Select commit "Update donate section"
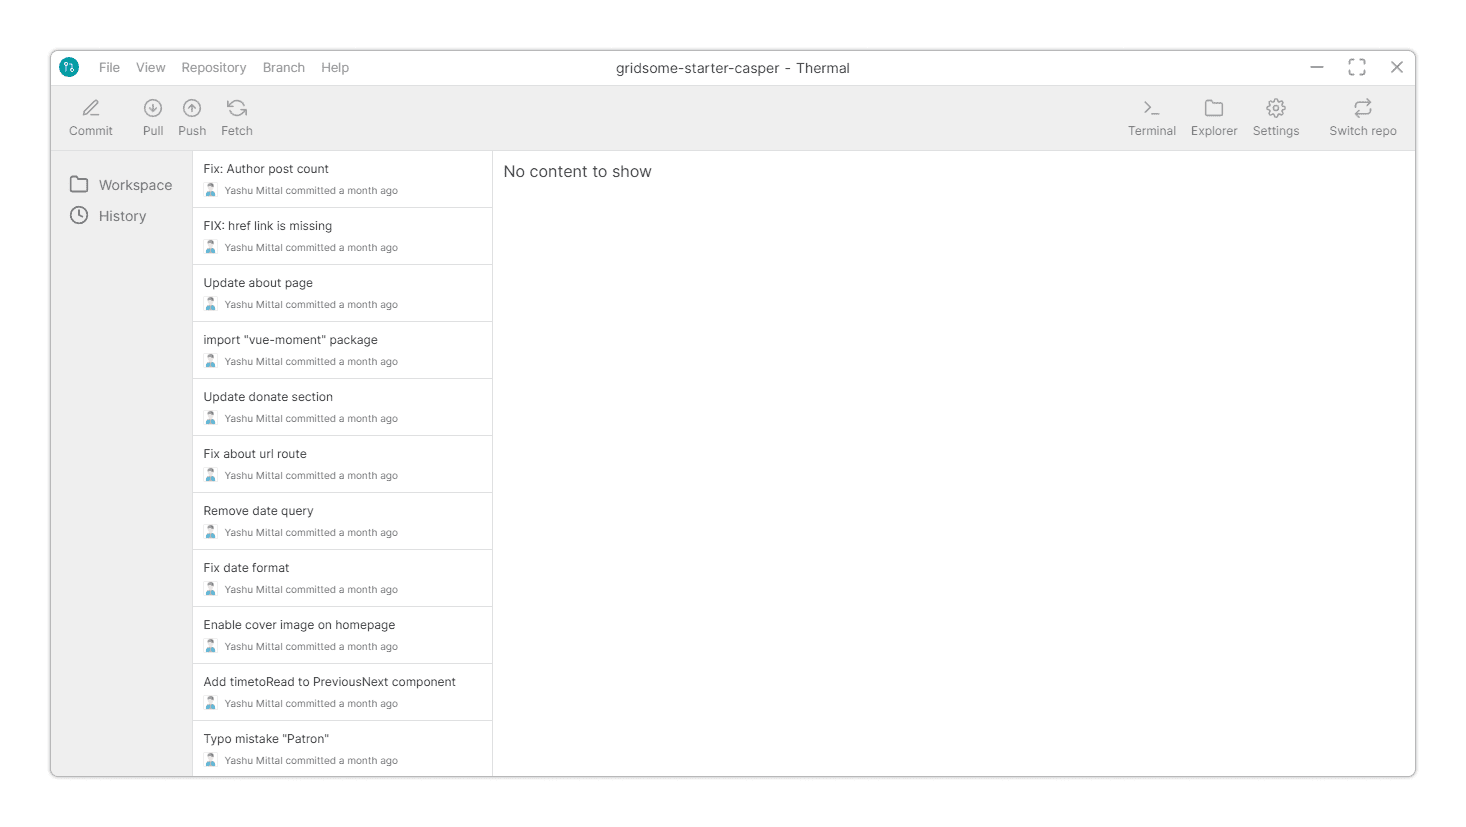 [342, 407]
